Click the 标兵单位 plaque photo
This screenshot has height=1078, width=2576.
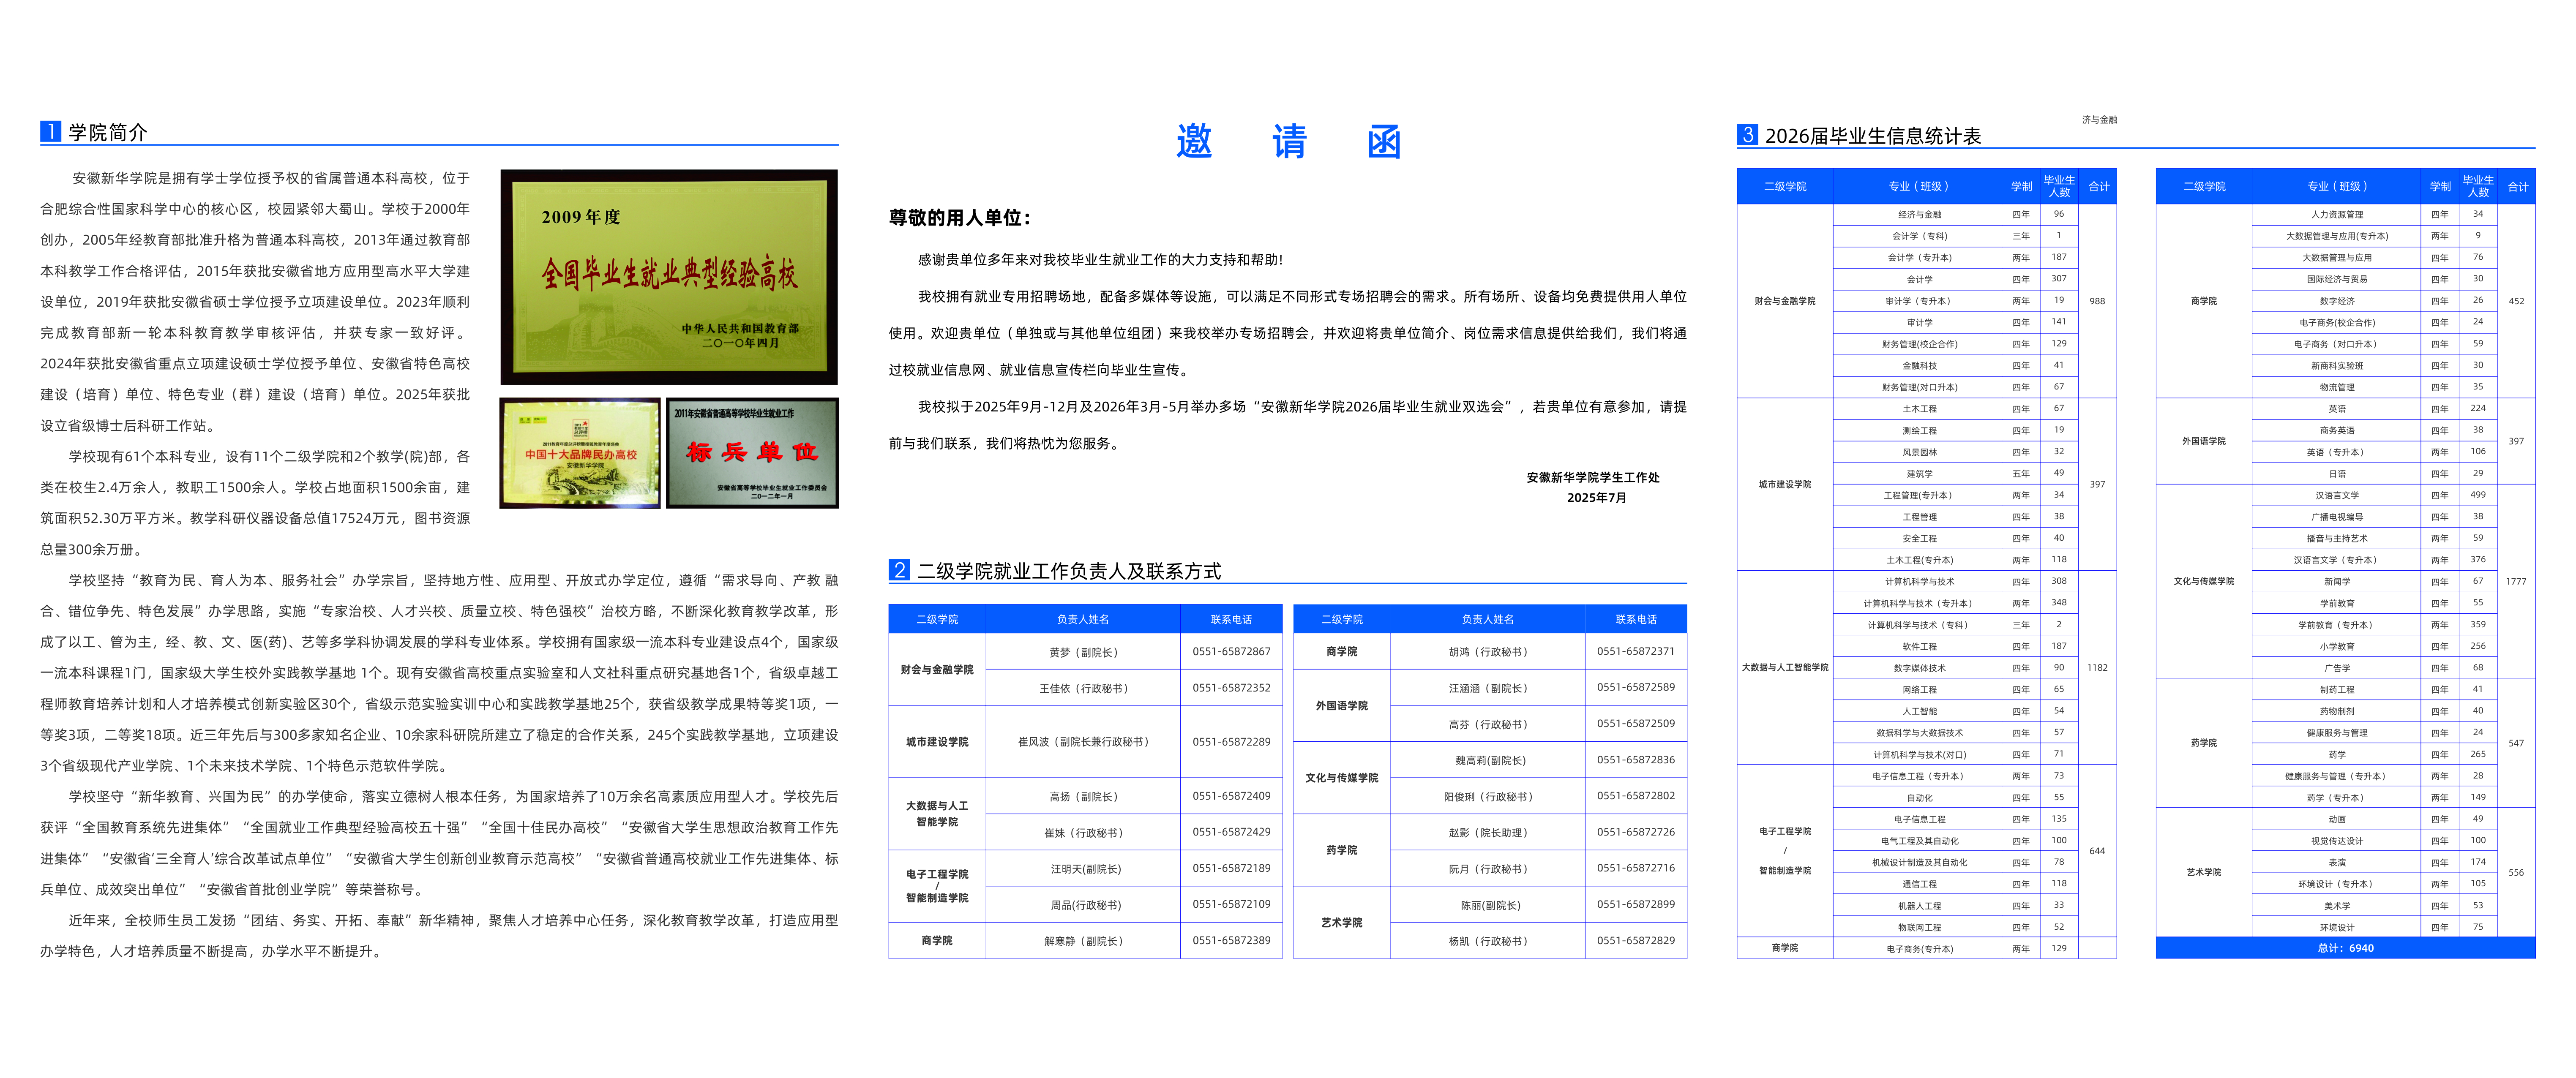pos(752,453)
